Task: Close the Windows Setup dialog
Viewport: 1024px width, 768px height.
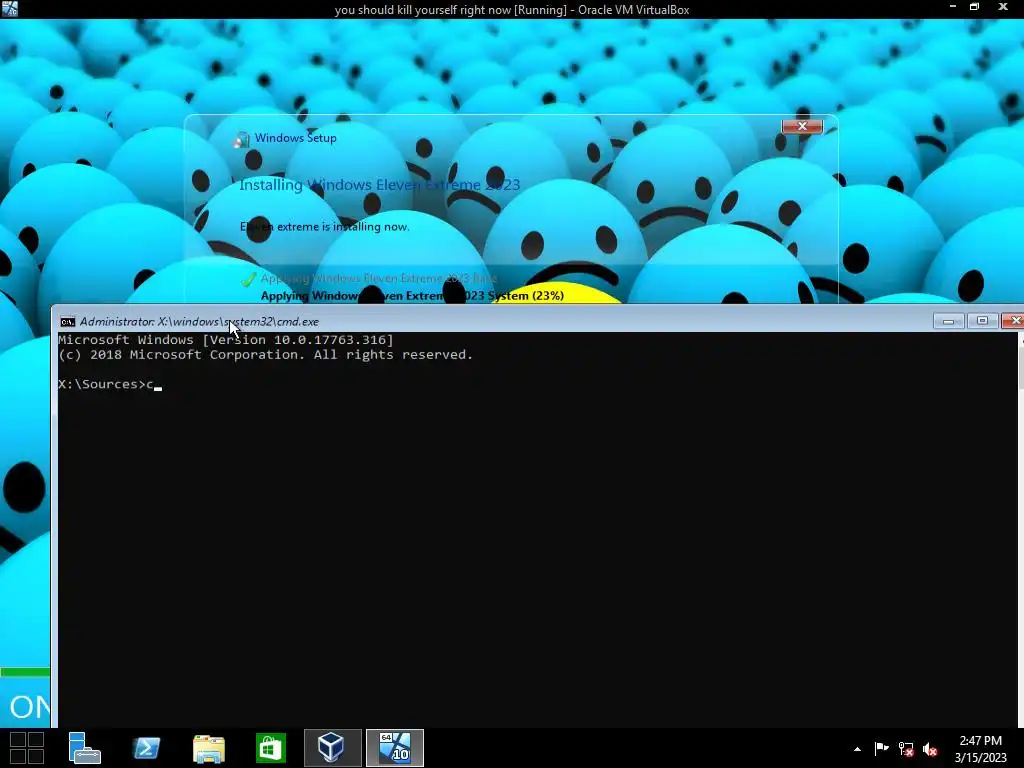Action: tap(802, 126)
